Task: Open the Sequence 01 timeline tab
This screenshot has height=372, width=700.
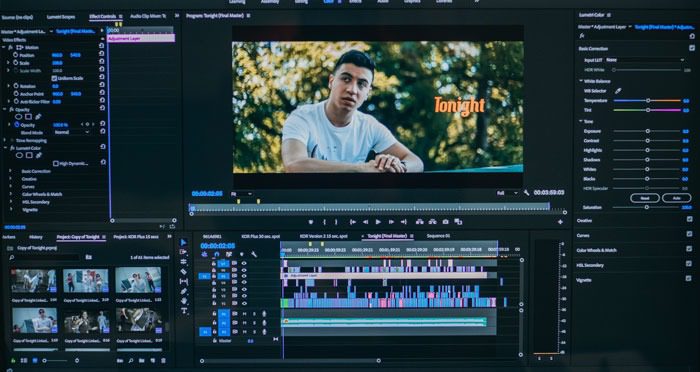Action: point(438,236)
